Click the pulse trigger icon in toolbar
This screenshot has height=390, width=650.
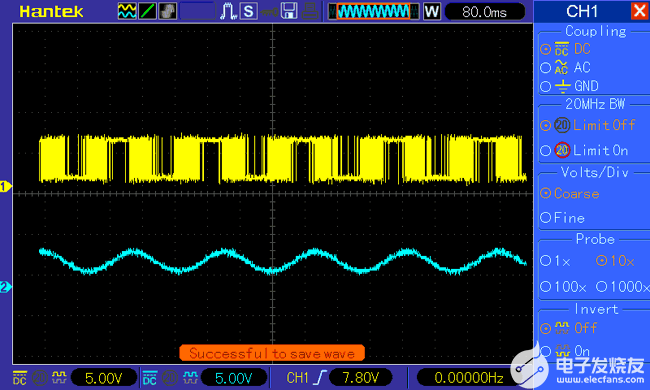click(x=228, y=11)
